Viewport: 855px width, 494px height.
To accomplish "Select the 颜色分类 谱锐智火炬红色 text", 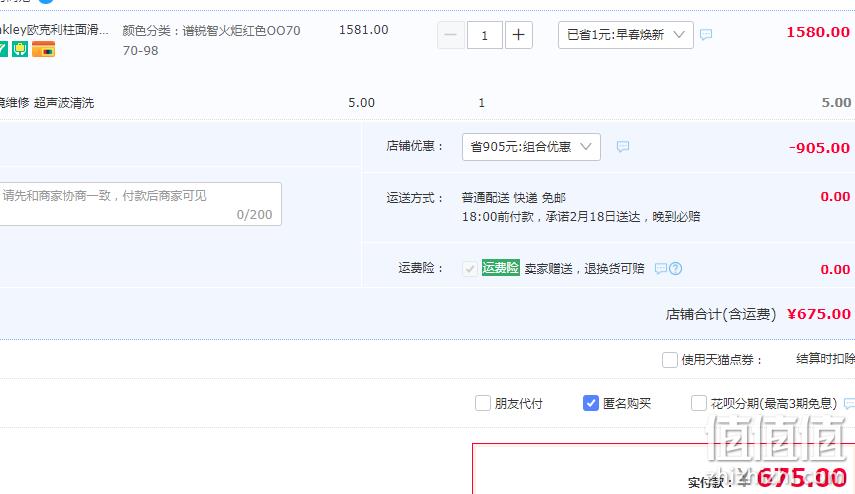I will (x=212, y=40).
